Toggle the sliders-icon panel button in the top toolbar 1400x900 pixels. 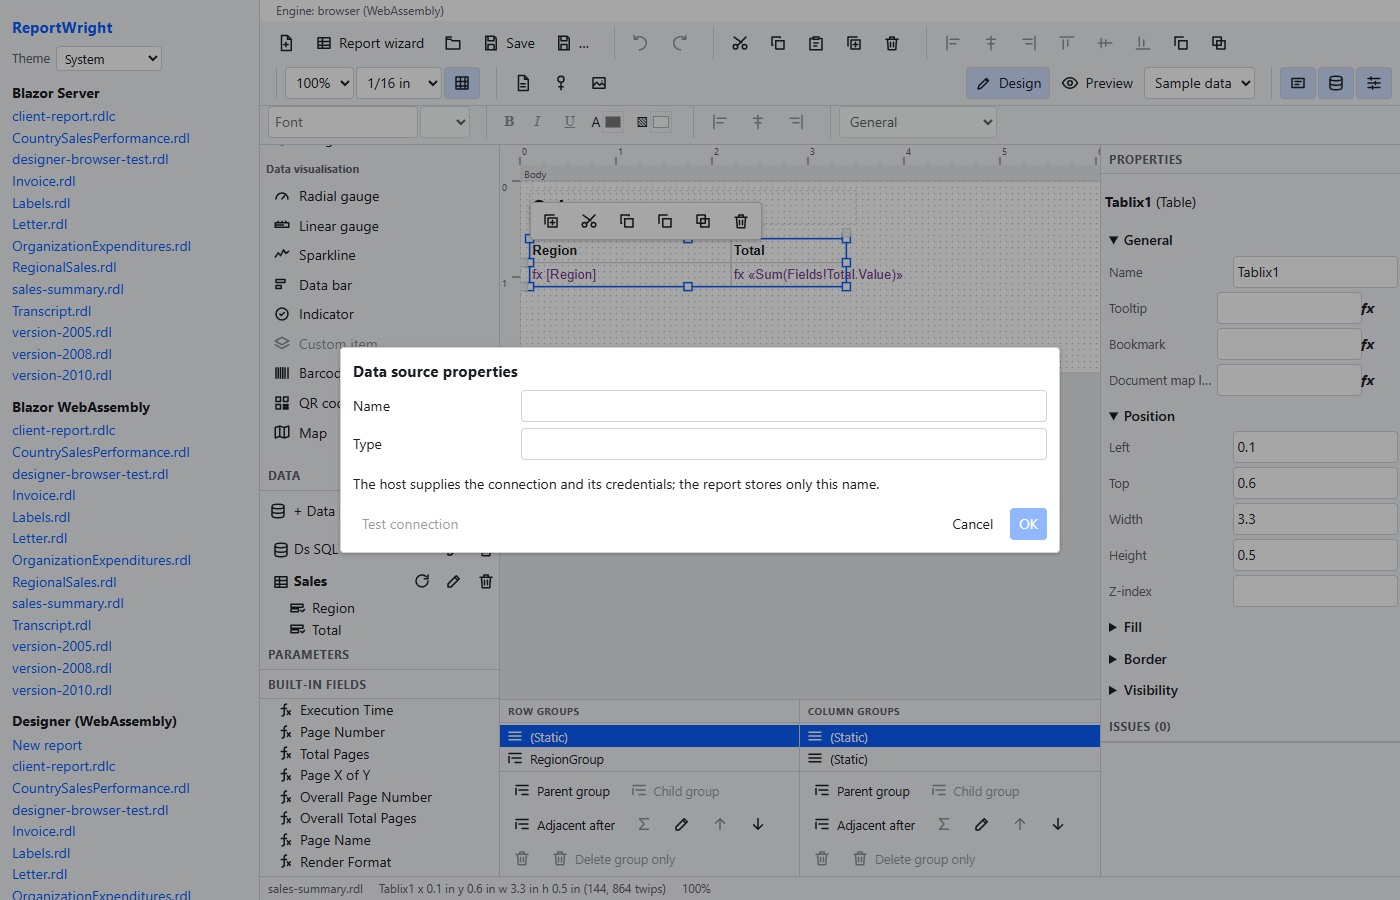click(x=1374, y=83)
